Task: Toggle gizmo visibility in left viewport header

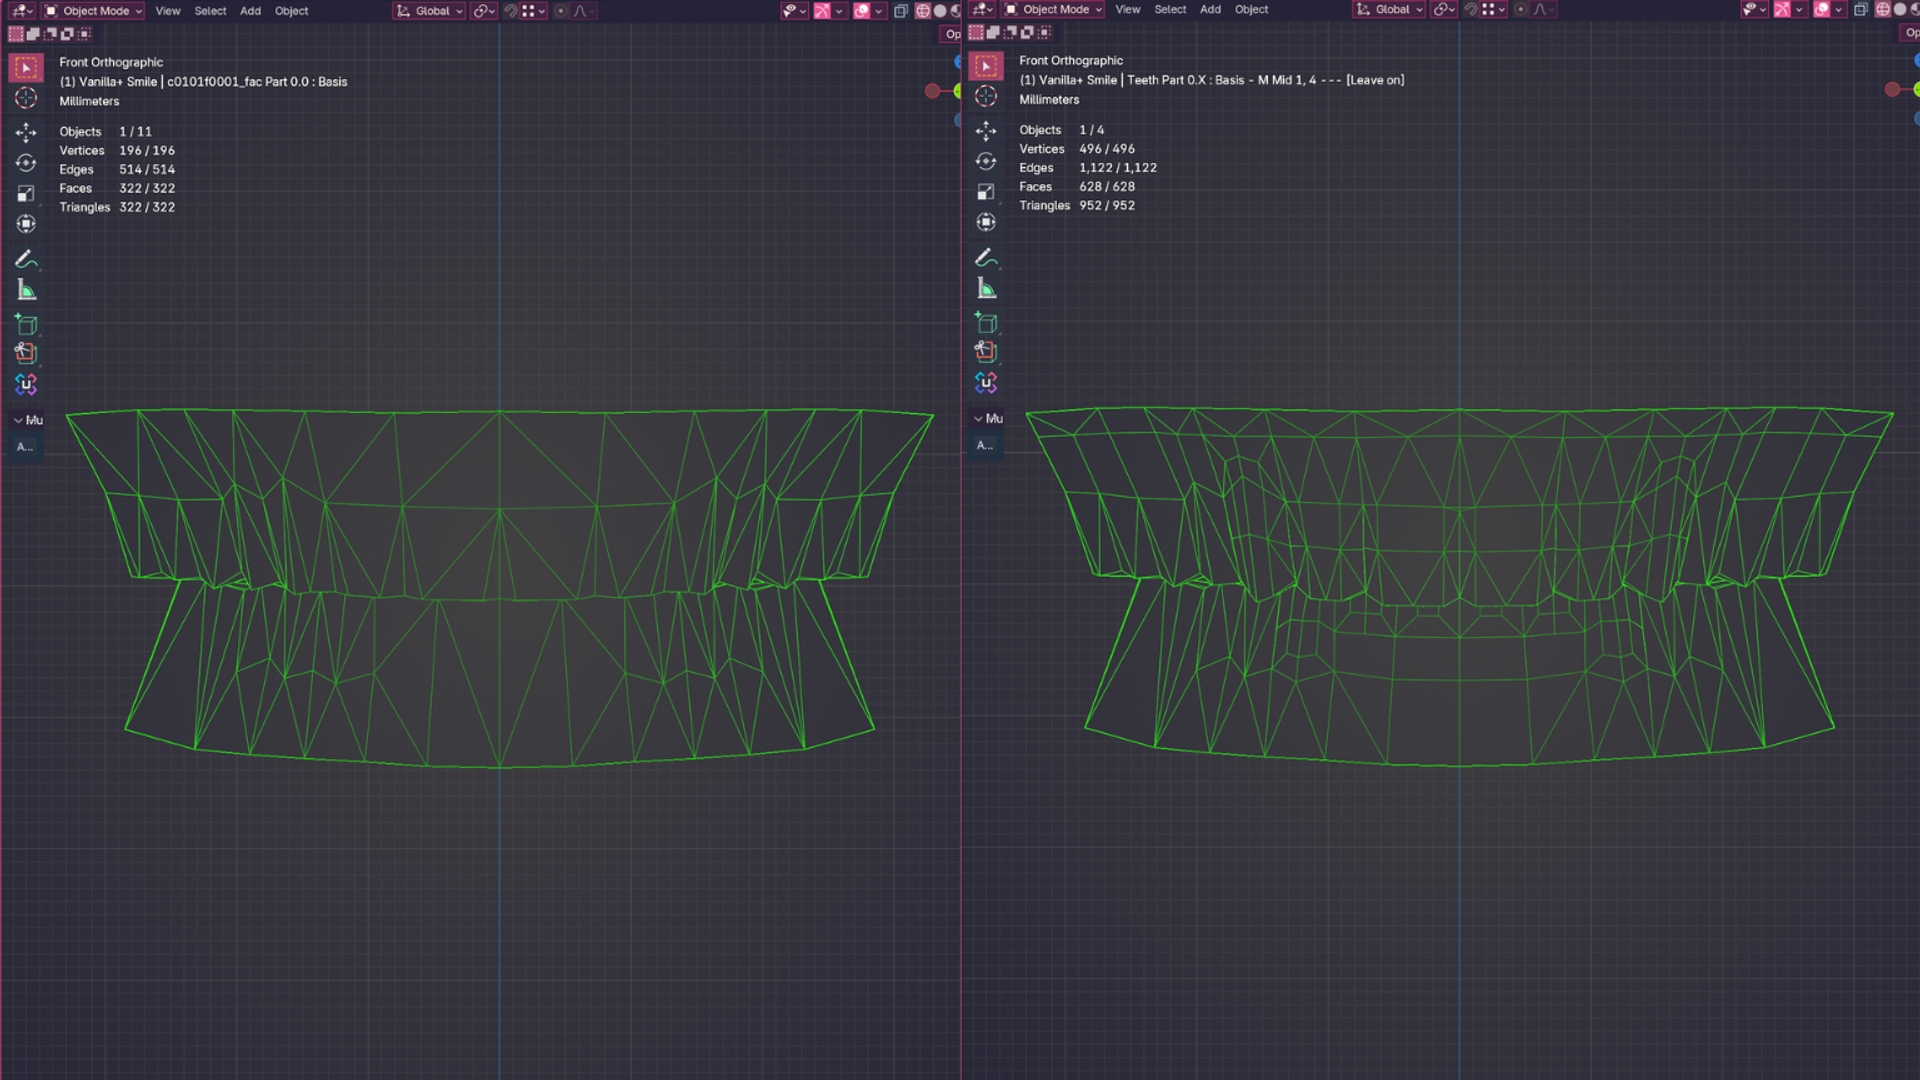Action: tap(822, 11)
